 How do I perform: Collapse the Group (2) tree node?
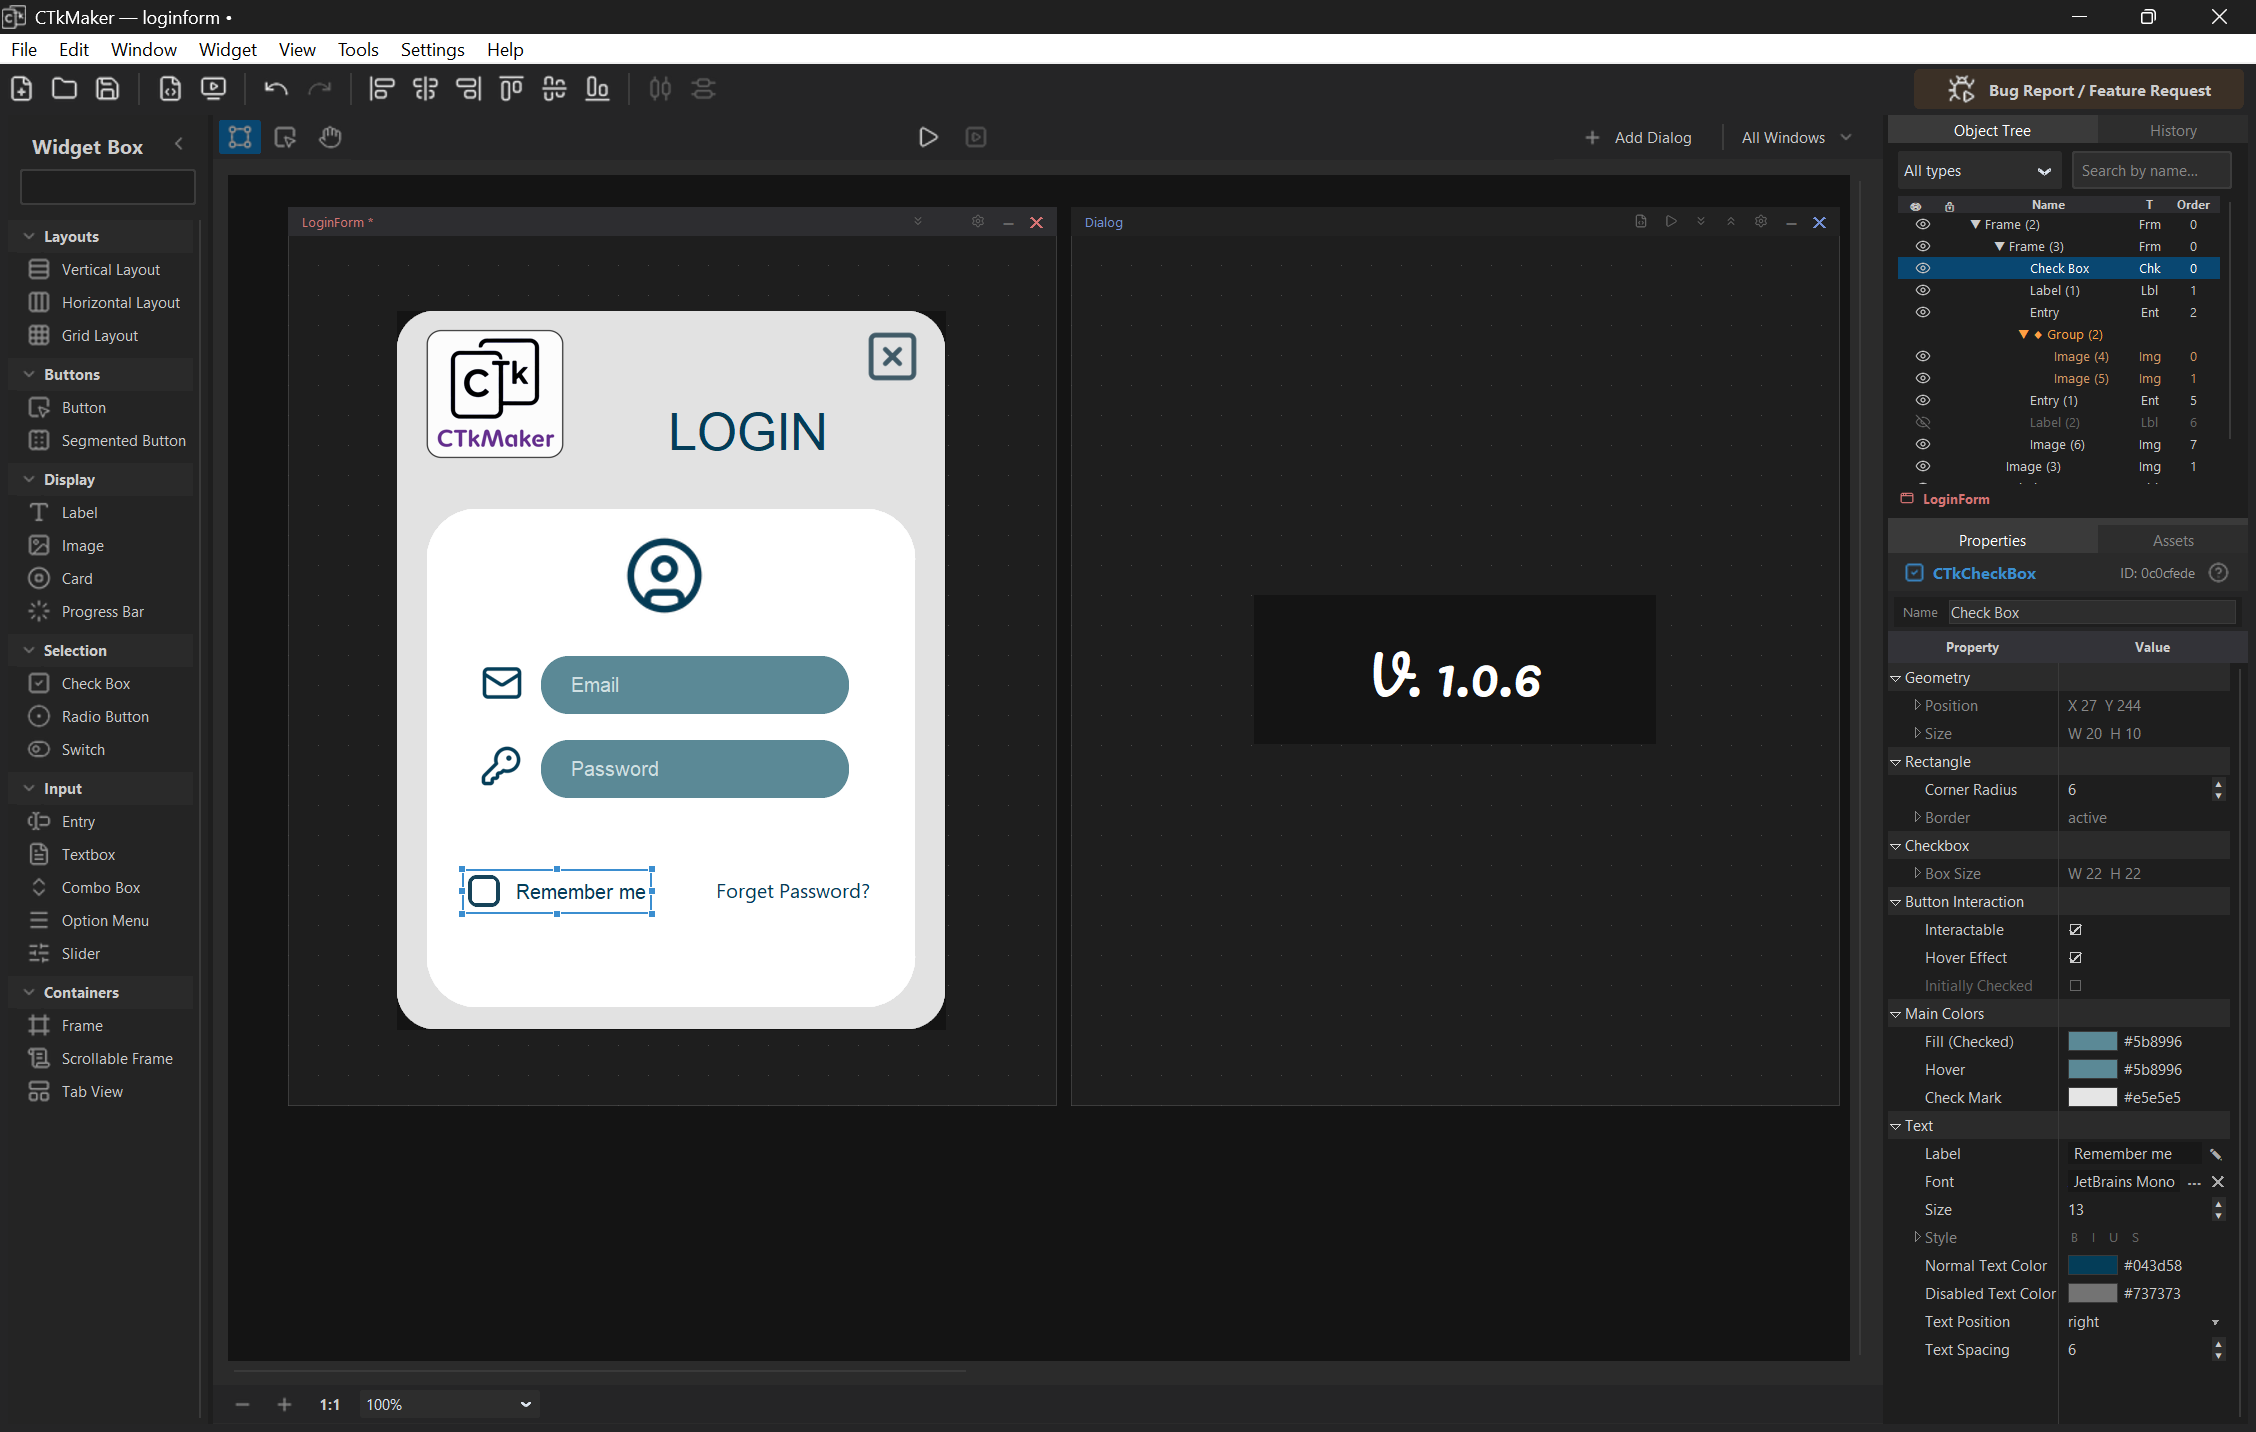(2023, 335)
